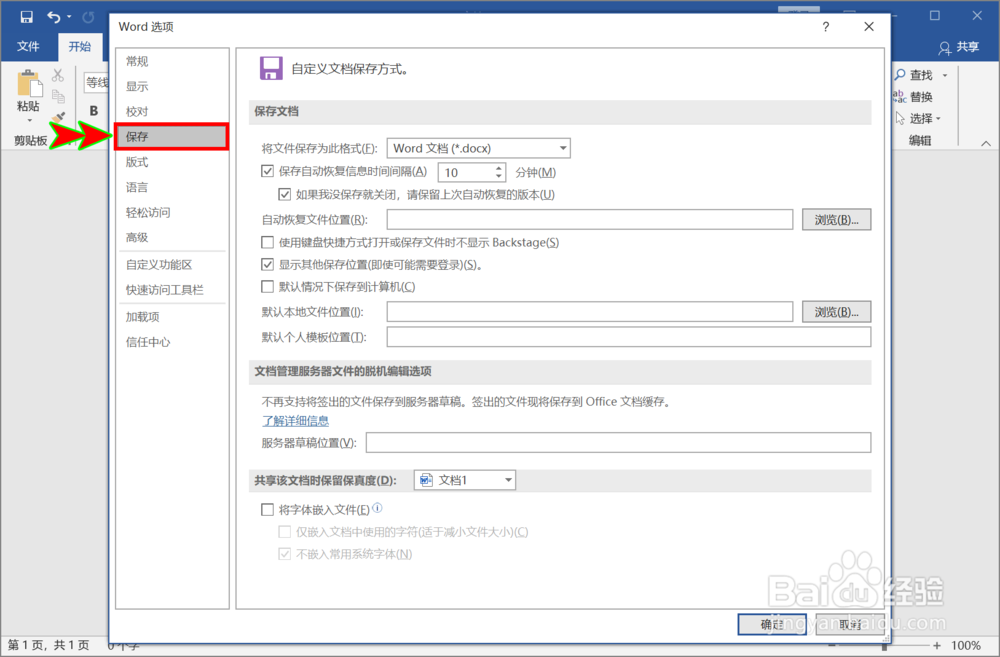The height and width of the screenshot is (657, 1000).
Task: Open the Select dropdown arrow in ribbon
Action: coord(938,119)
